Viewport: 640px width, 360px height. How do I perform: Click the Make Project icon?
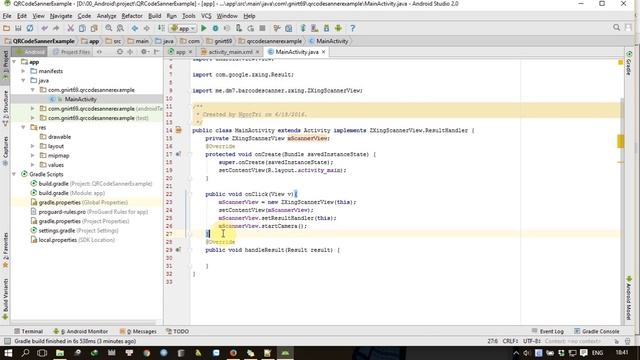point(161,28)
